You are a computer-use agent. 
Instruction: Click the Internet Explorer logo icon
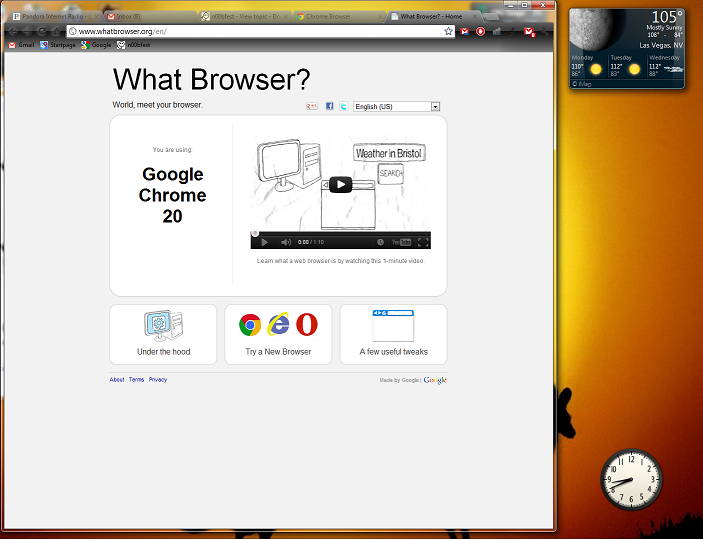(278, 324)
